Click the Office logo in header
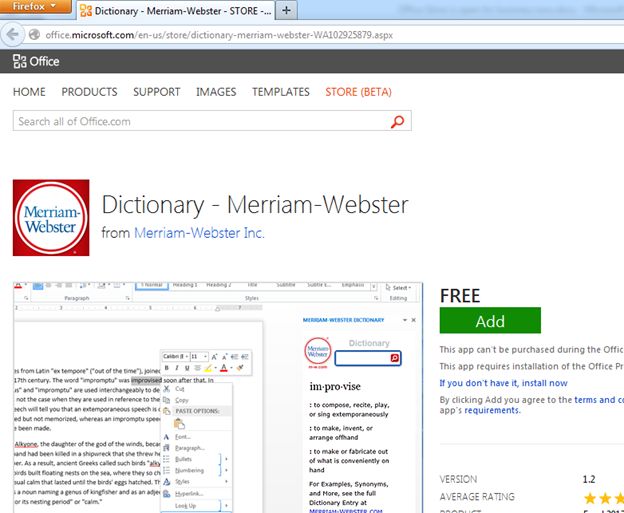The image size is (624, 513). coord(36,61)
